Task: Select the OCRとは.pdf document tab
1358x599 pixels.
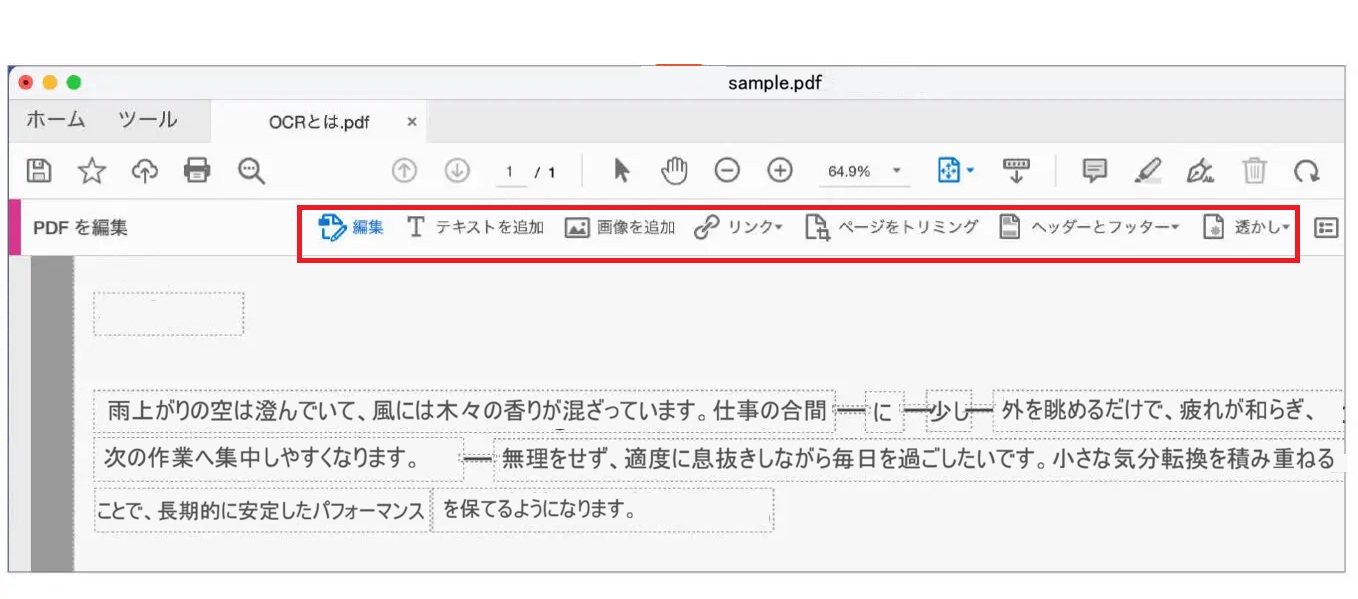Action: [319, 122]
